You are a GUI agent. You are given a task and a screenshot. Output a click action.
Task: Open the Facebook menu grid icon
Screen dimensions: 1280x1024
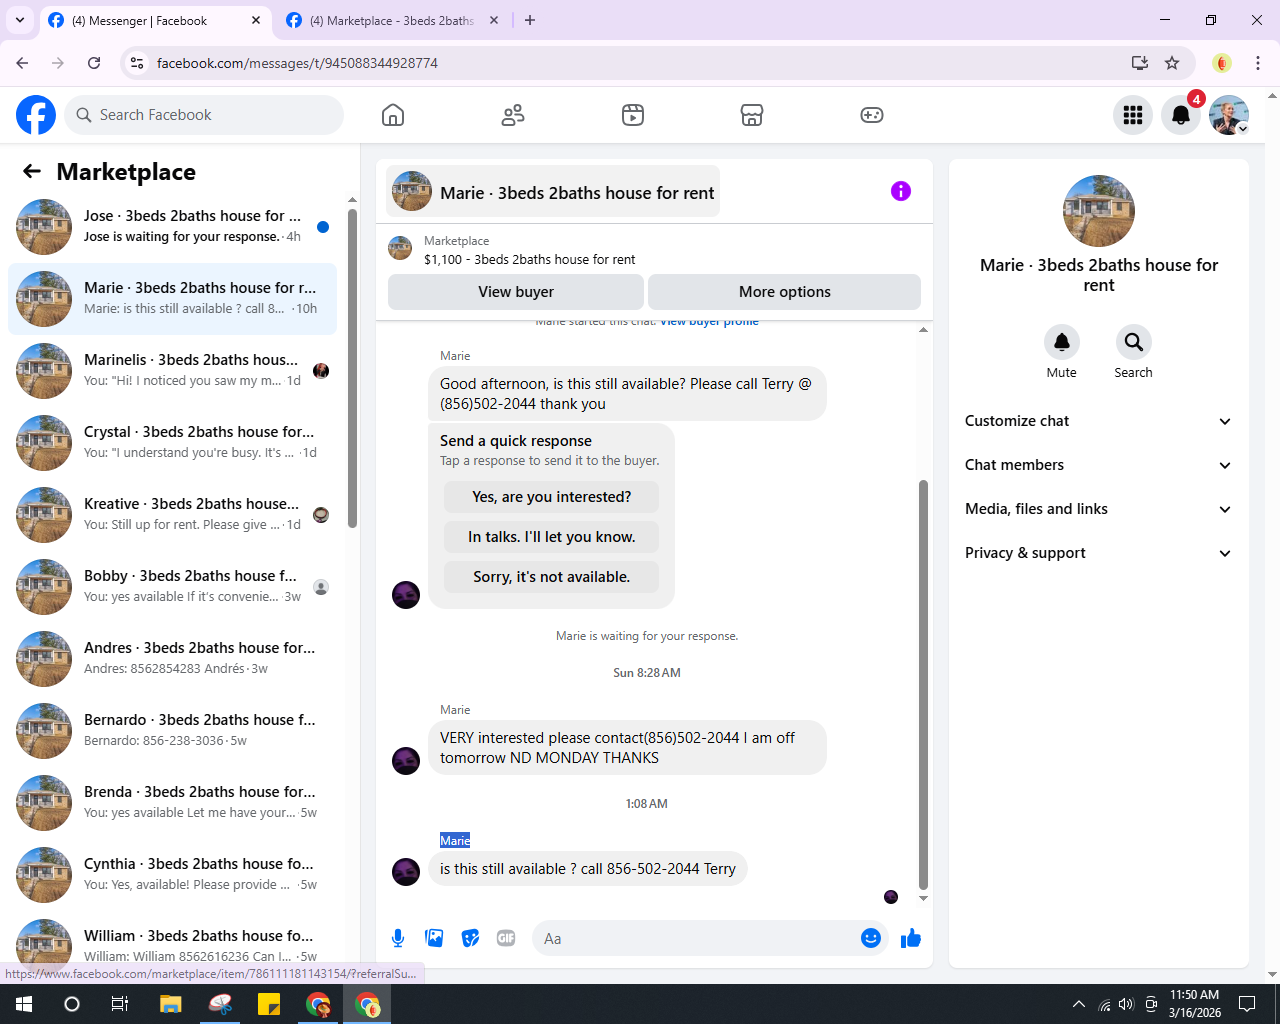coord(1133,115)
